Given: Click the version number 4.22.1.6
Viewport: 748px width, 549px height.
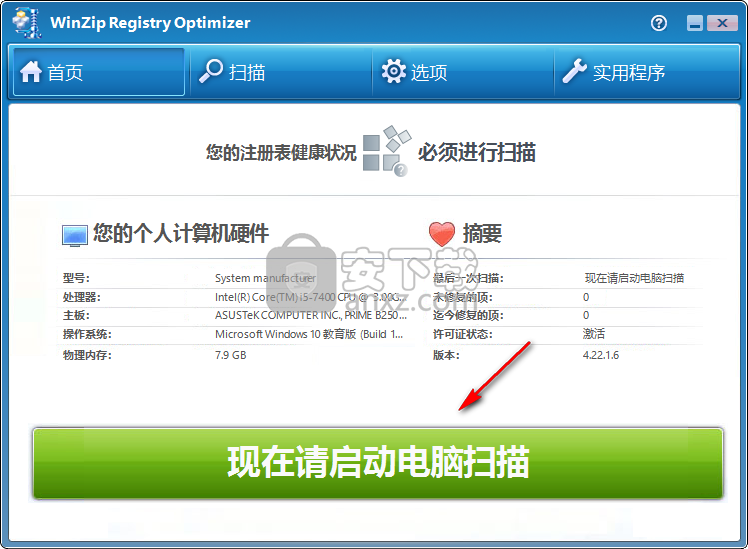Looking at the screenshot, I should [601, 355].
